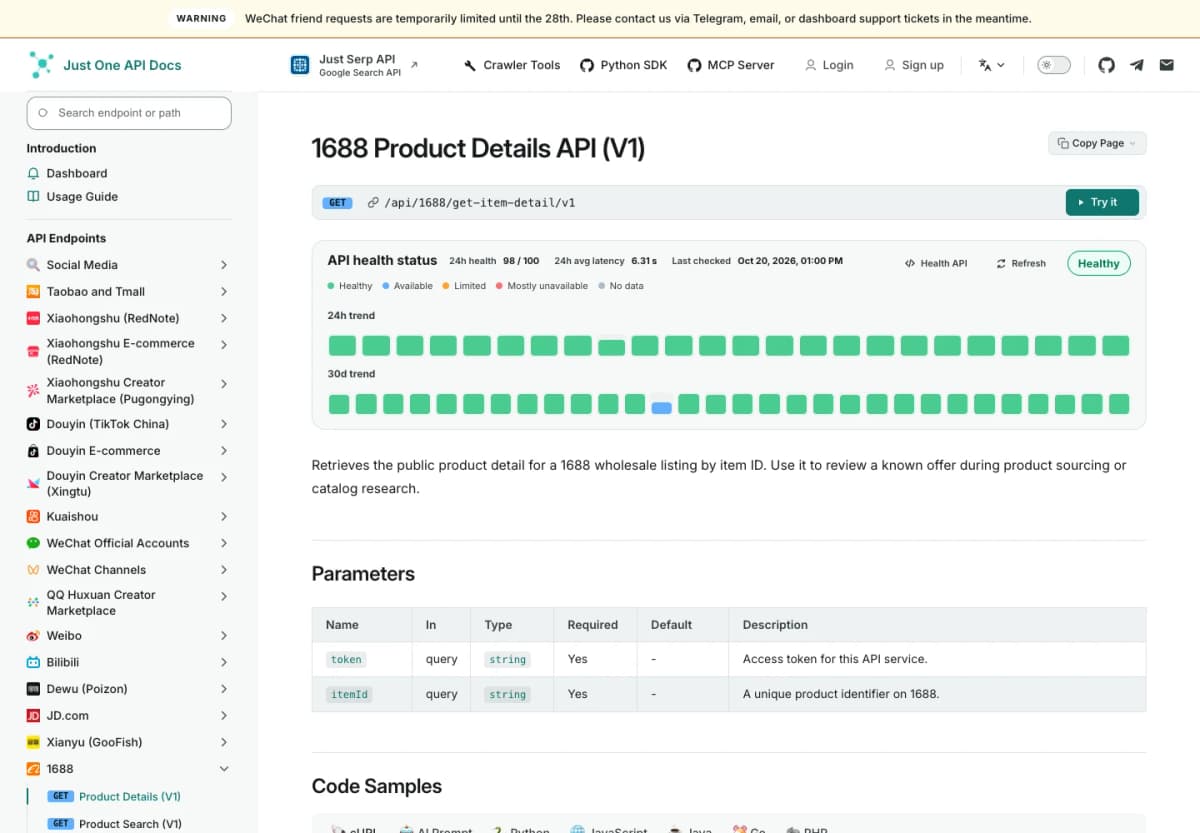1200x833 pixels.
Task: Click the Login link
Action: point(829,65)
